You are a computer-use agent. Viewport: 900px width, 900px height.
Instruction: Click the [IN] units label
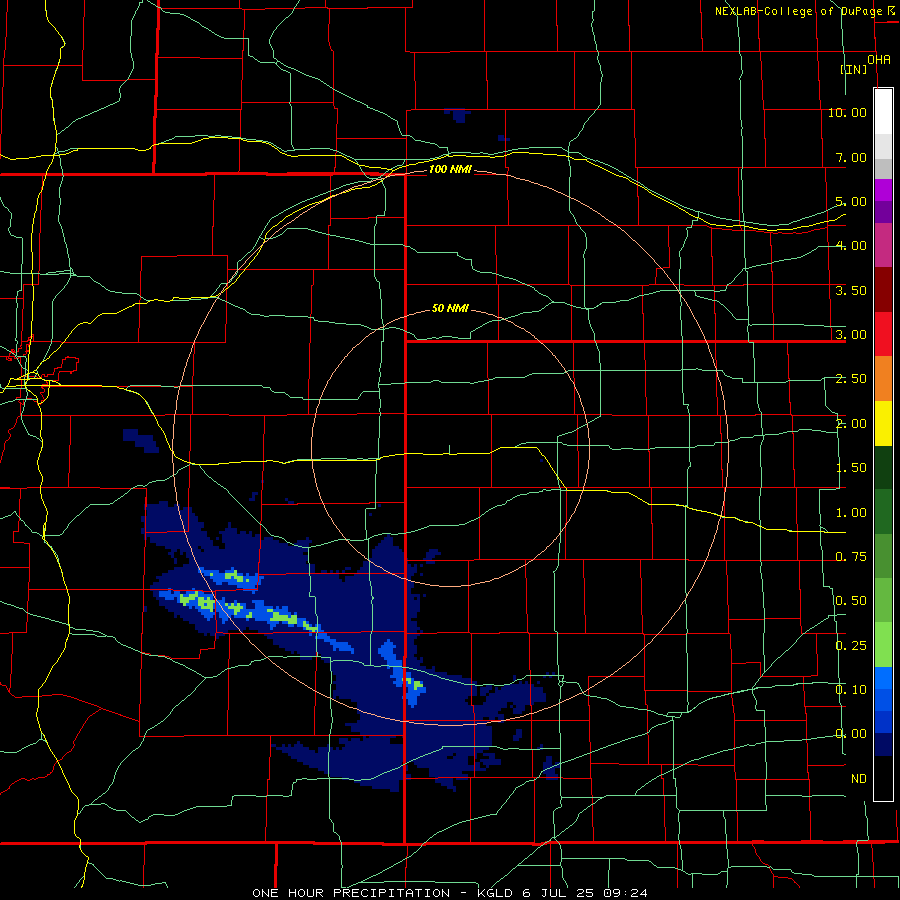[854, 69]
